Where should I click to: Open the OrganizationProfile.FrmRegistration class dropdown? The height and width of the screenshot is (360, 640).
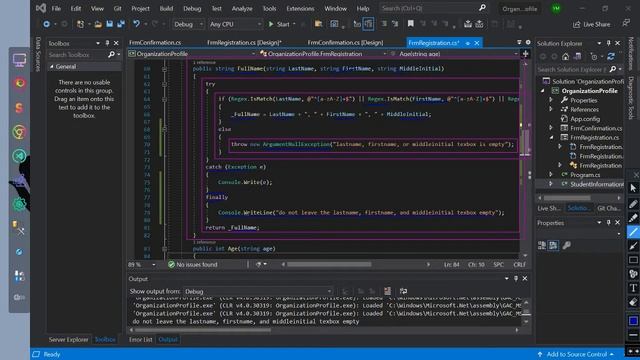tap(323, 54)
